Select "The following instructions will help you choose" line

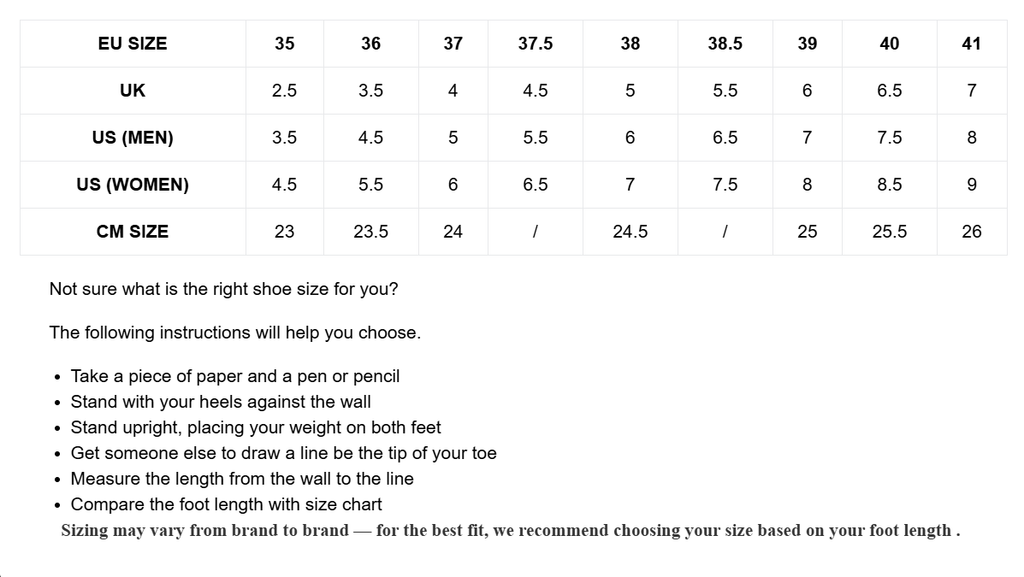click(235, 332)
